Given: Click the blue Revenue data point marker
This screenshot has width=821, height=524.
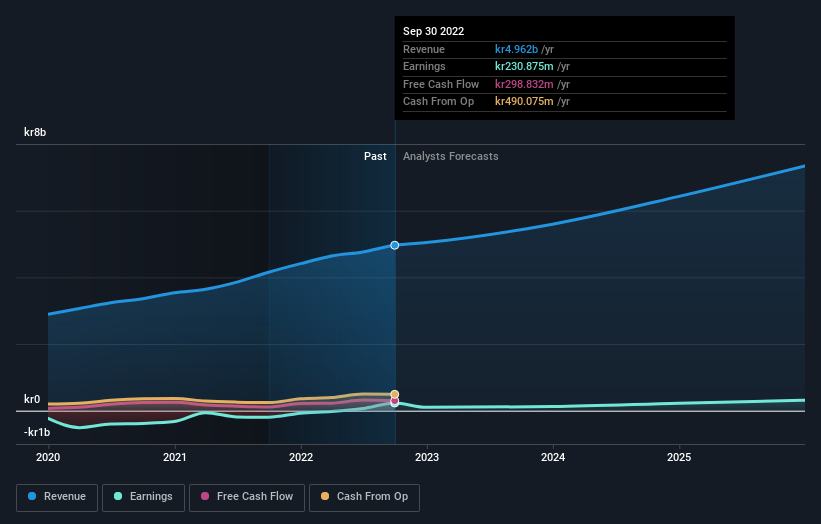Looking at the screenshot, I should pyautogui.click(x=395, y=245).
